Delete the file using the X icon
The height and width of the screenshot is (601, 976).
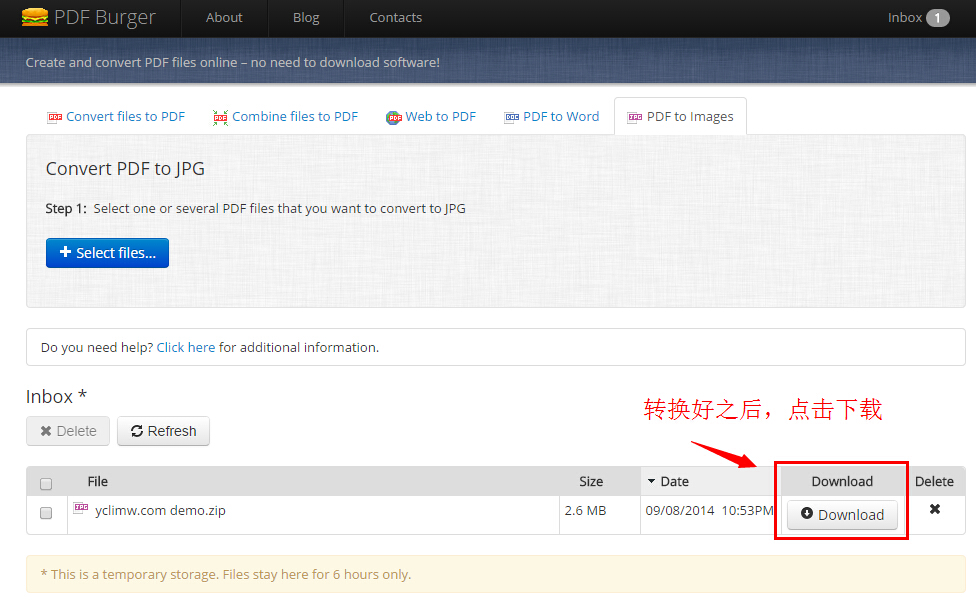935,509
